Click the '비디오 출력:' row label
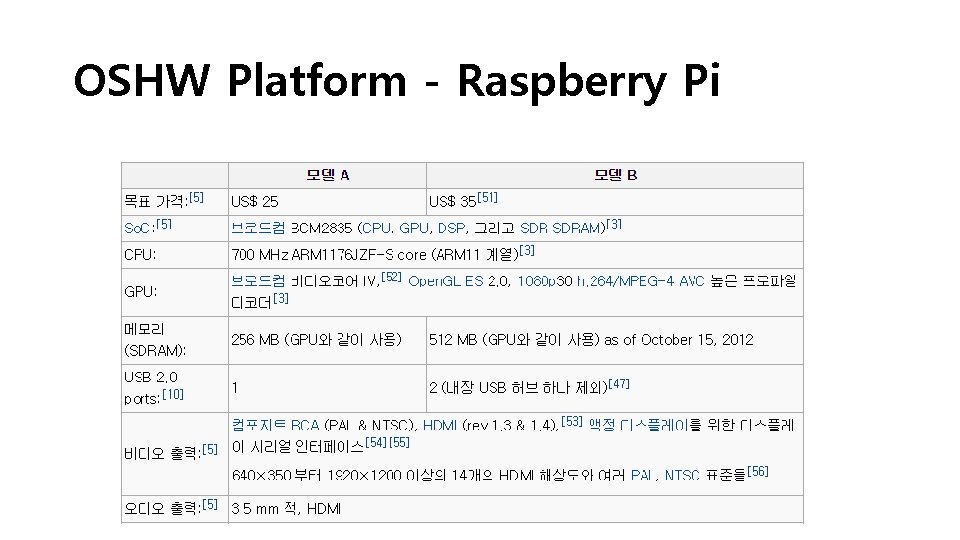 coord(162,454)
